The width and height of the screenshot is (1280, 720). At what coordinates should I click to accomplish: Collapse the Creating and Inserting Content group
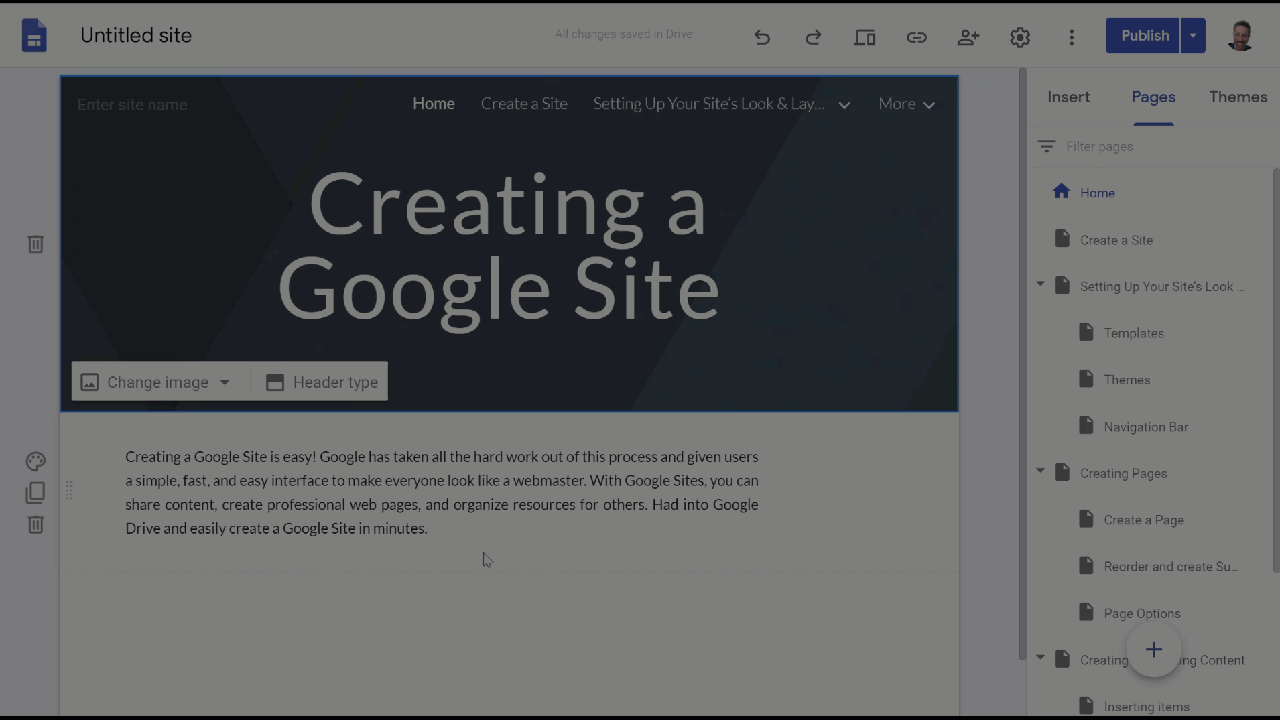tap(1040, 658)
